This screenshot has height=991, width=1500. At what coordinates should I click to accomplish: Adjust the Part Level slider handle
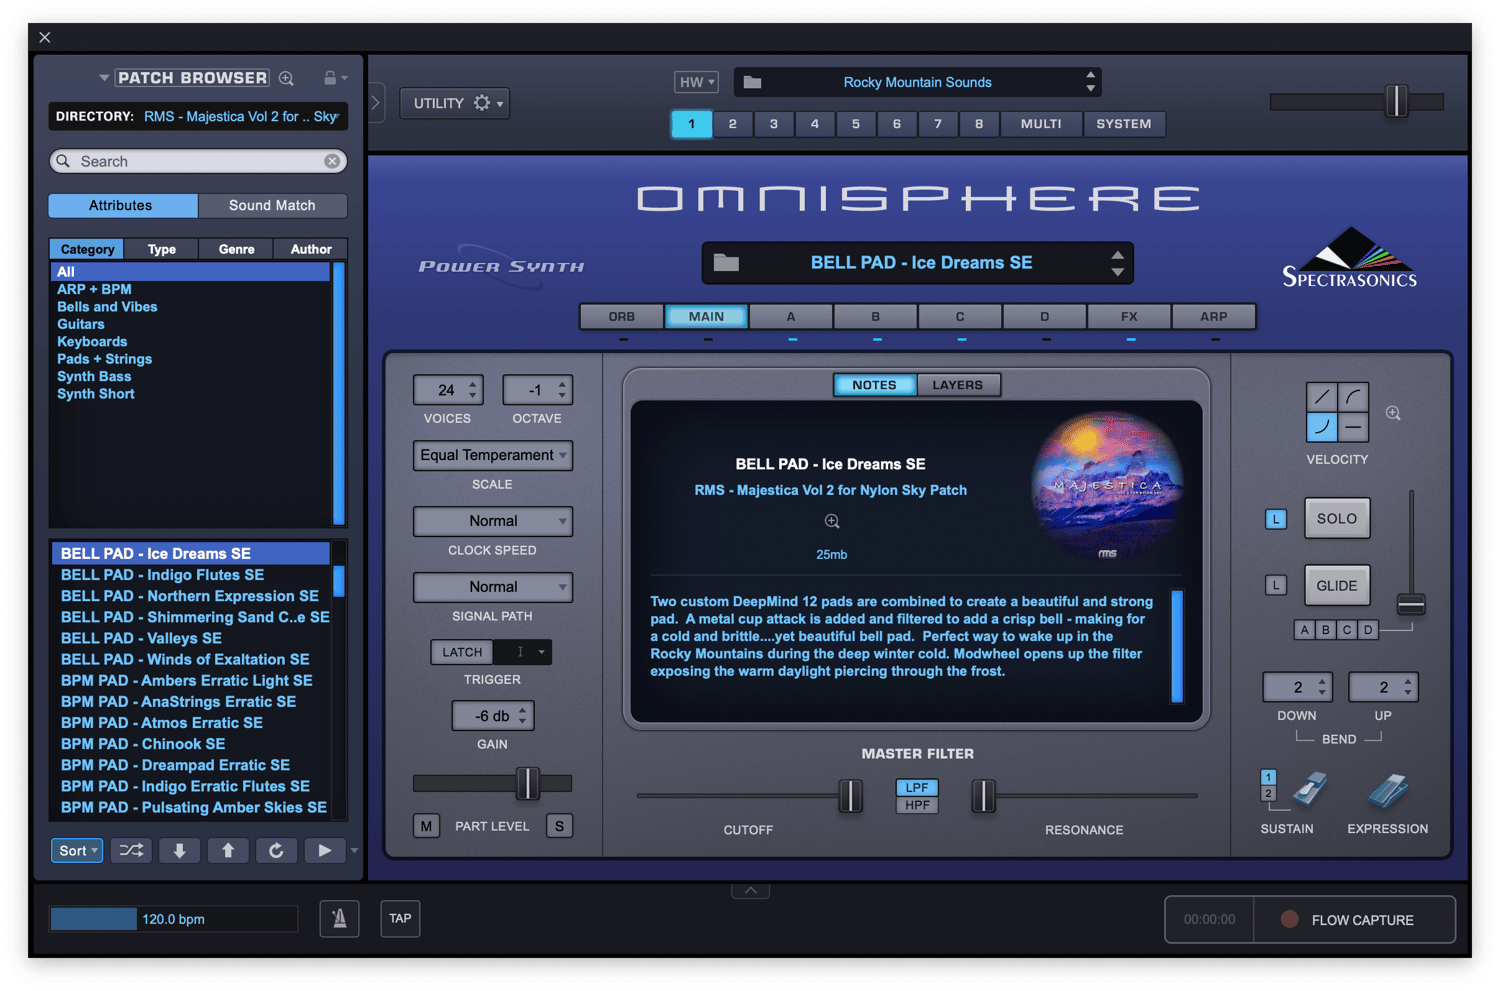click(x=527, y=783)
